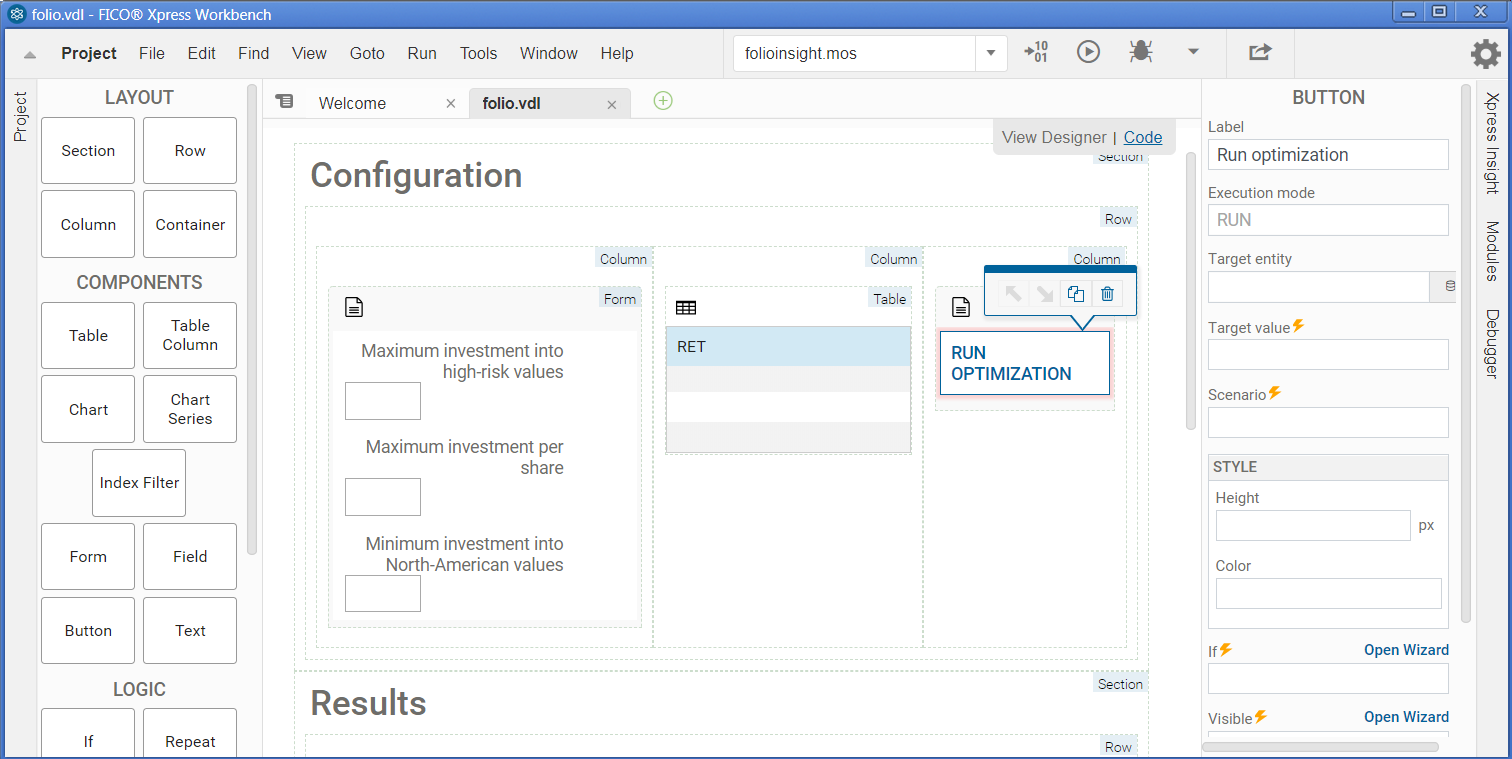Click the Color input field
Image resolution: width=1512 pixels, height=759 pixels.
(1328, 593)
